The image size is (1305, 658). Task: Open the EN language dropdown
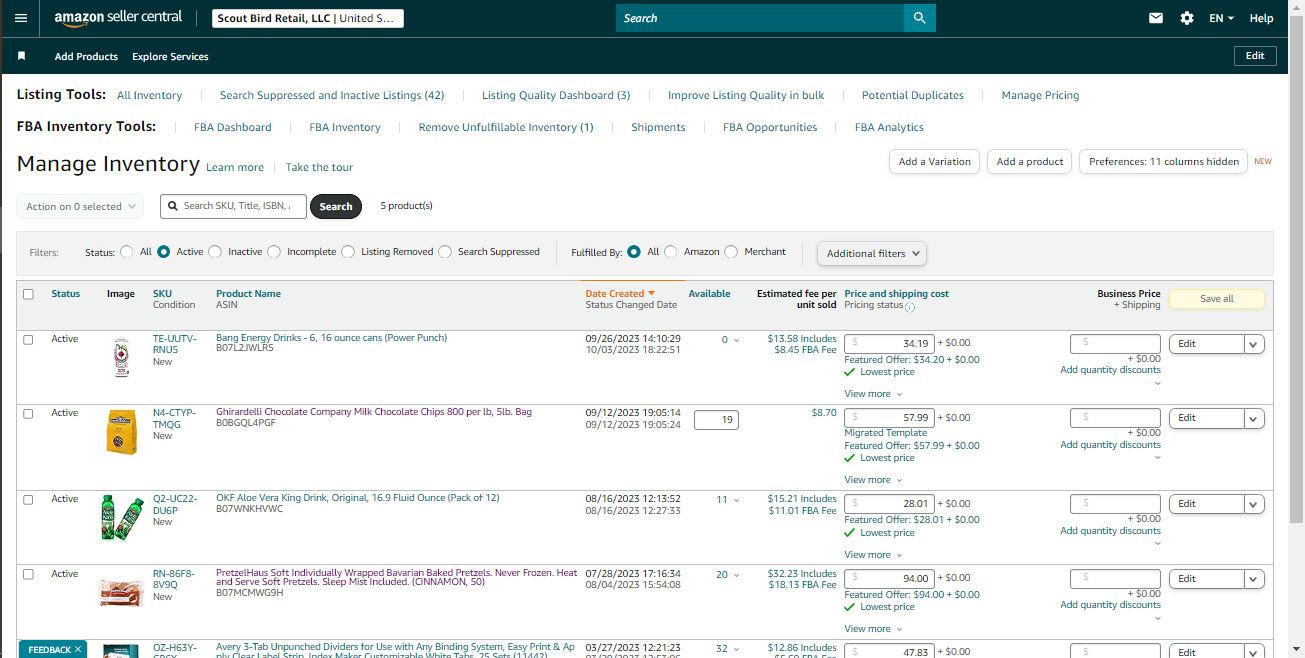coord(1221,18)
